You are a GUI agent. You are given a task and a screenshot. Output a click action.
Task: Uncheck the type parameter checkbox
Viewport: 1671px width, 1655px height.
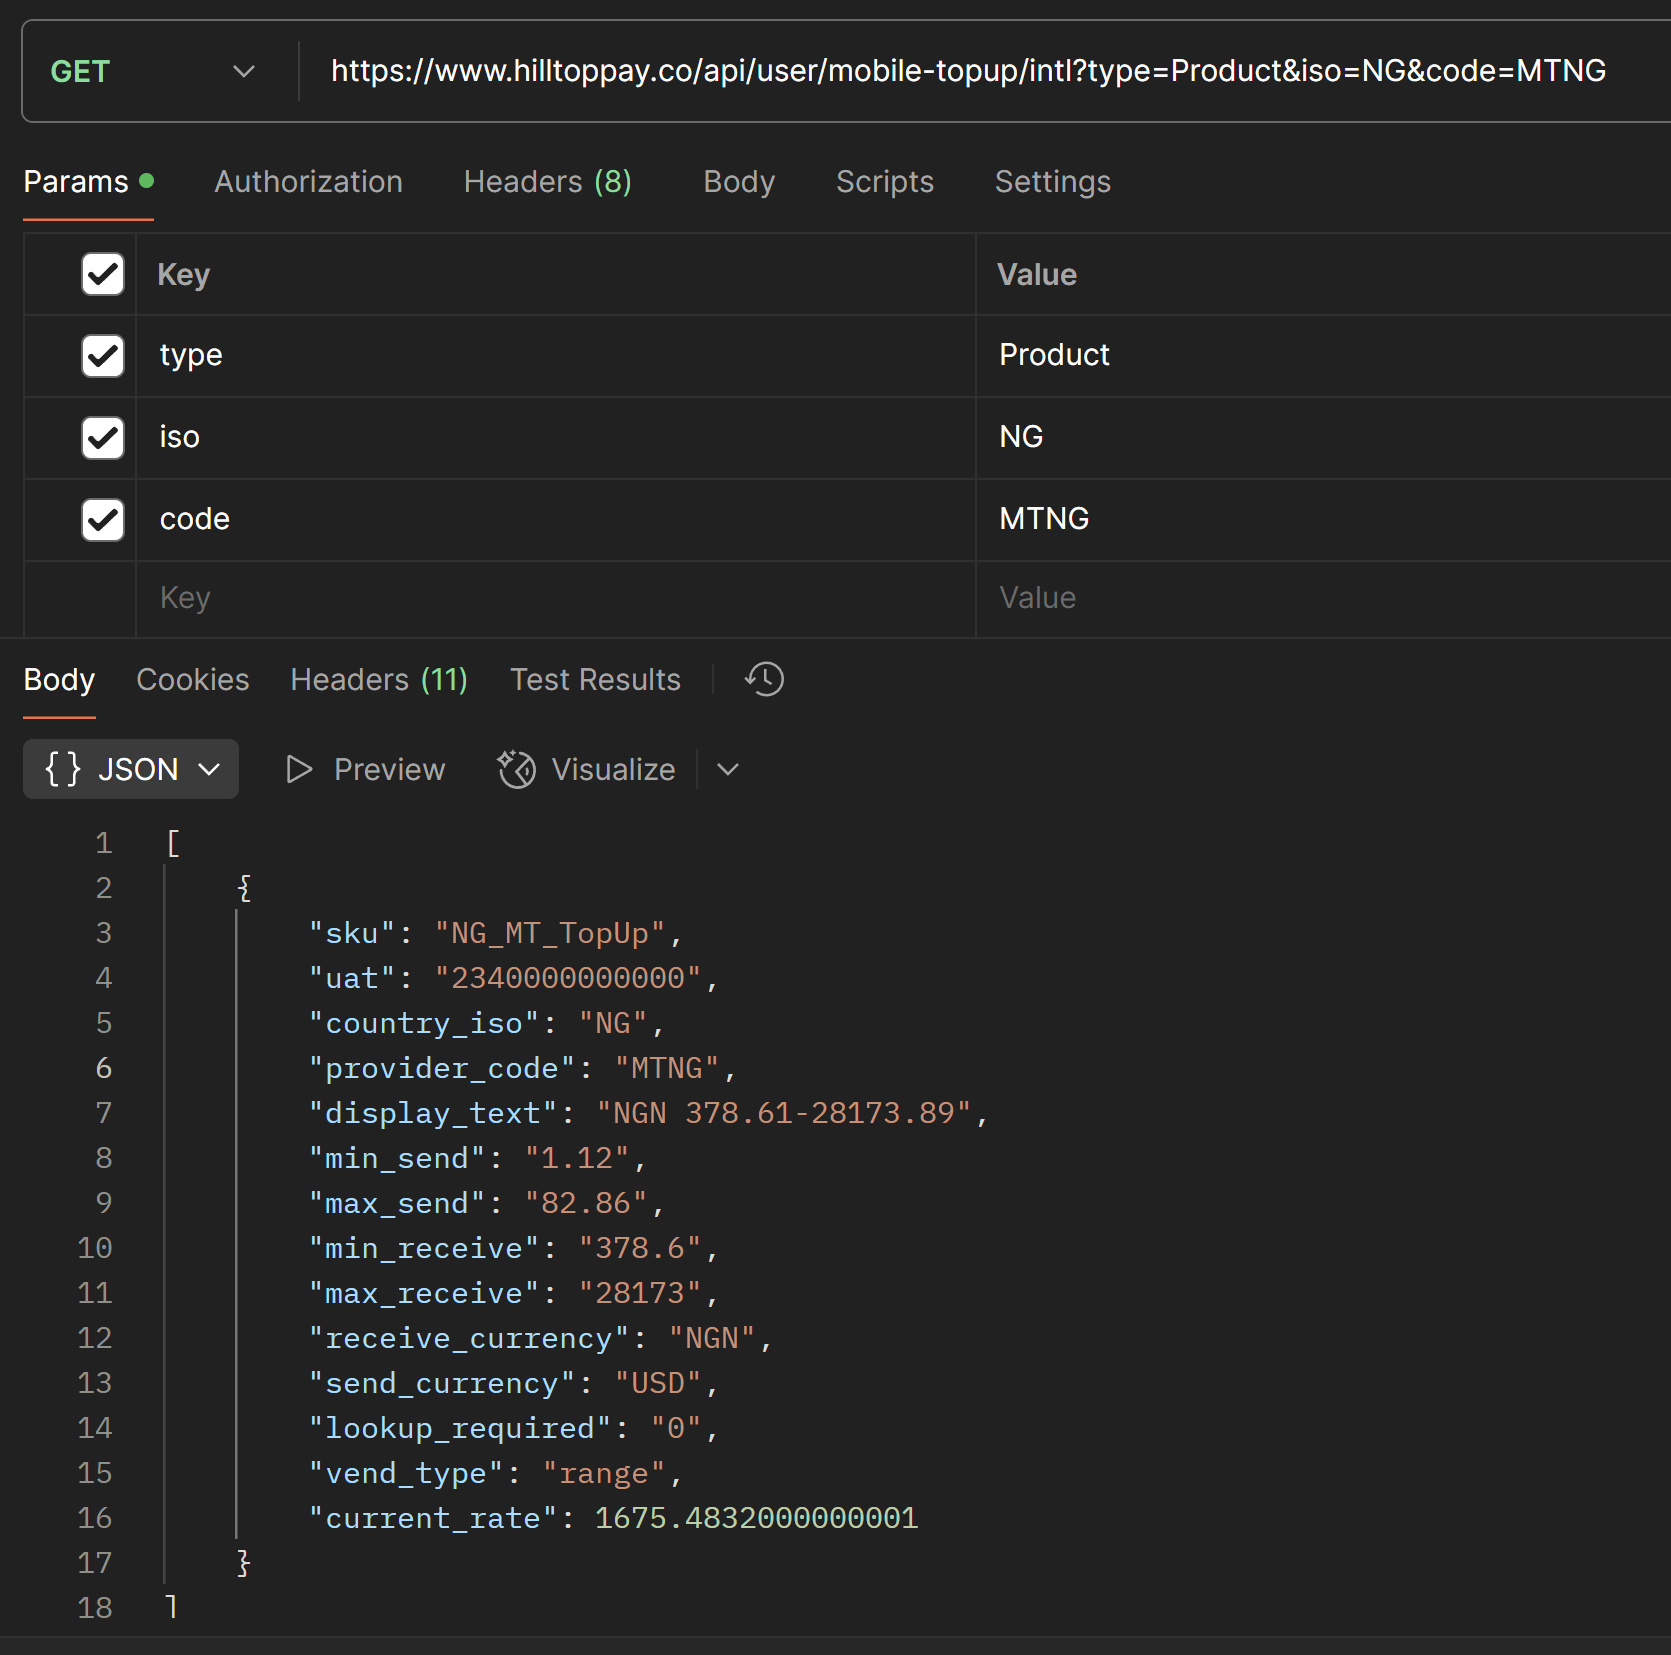click(103, 356)
